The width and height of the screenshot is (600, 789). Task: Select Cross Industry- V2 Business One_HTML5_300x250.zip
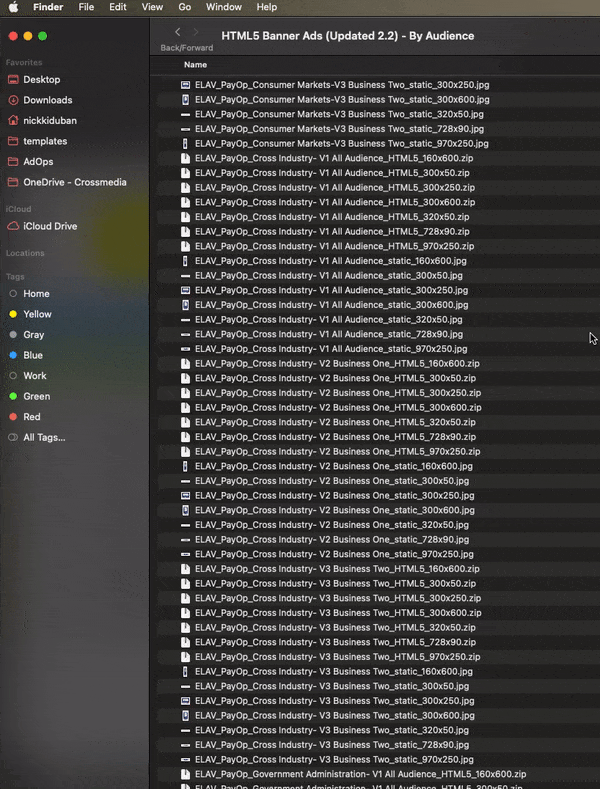pyautogui.click(x=338, y=393)
